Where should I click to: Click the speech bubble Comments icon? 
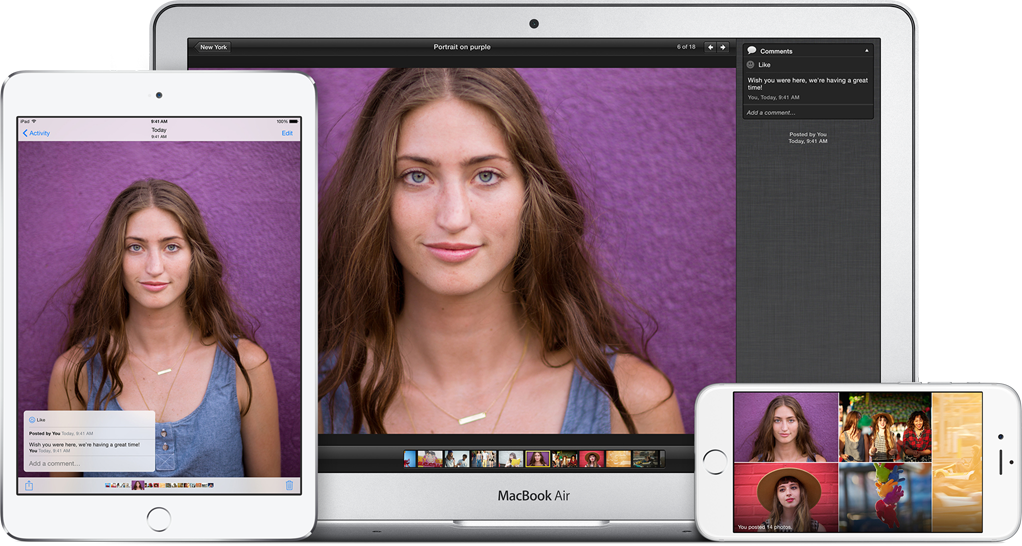coord(752,51)
